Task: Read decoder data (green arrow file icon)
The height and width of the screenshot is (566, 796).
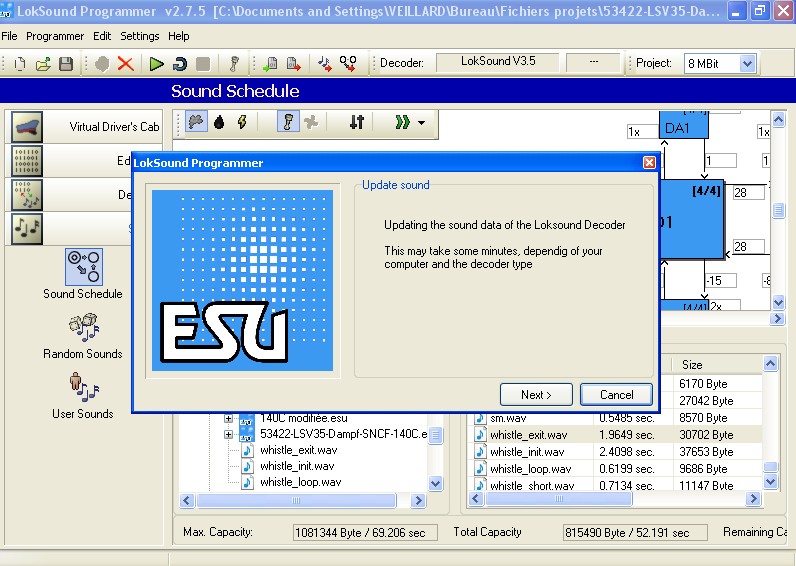Action: (270, 64)
